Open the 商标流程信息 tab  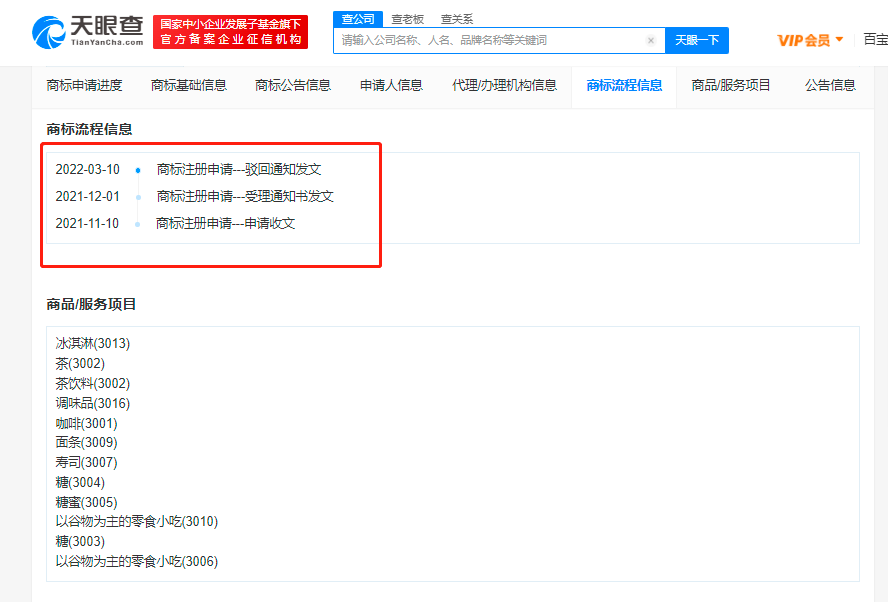click(x=624, y=86)
